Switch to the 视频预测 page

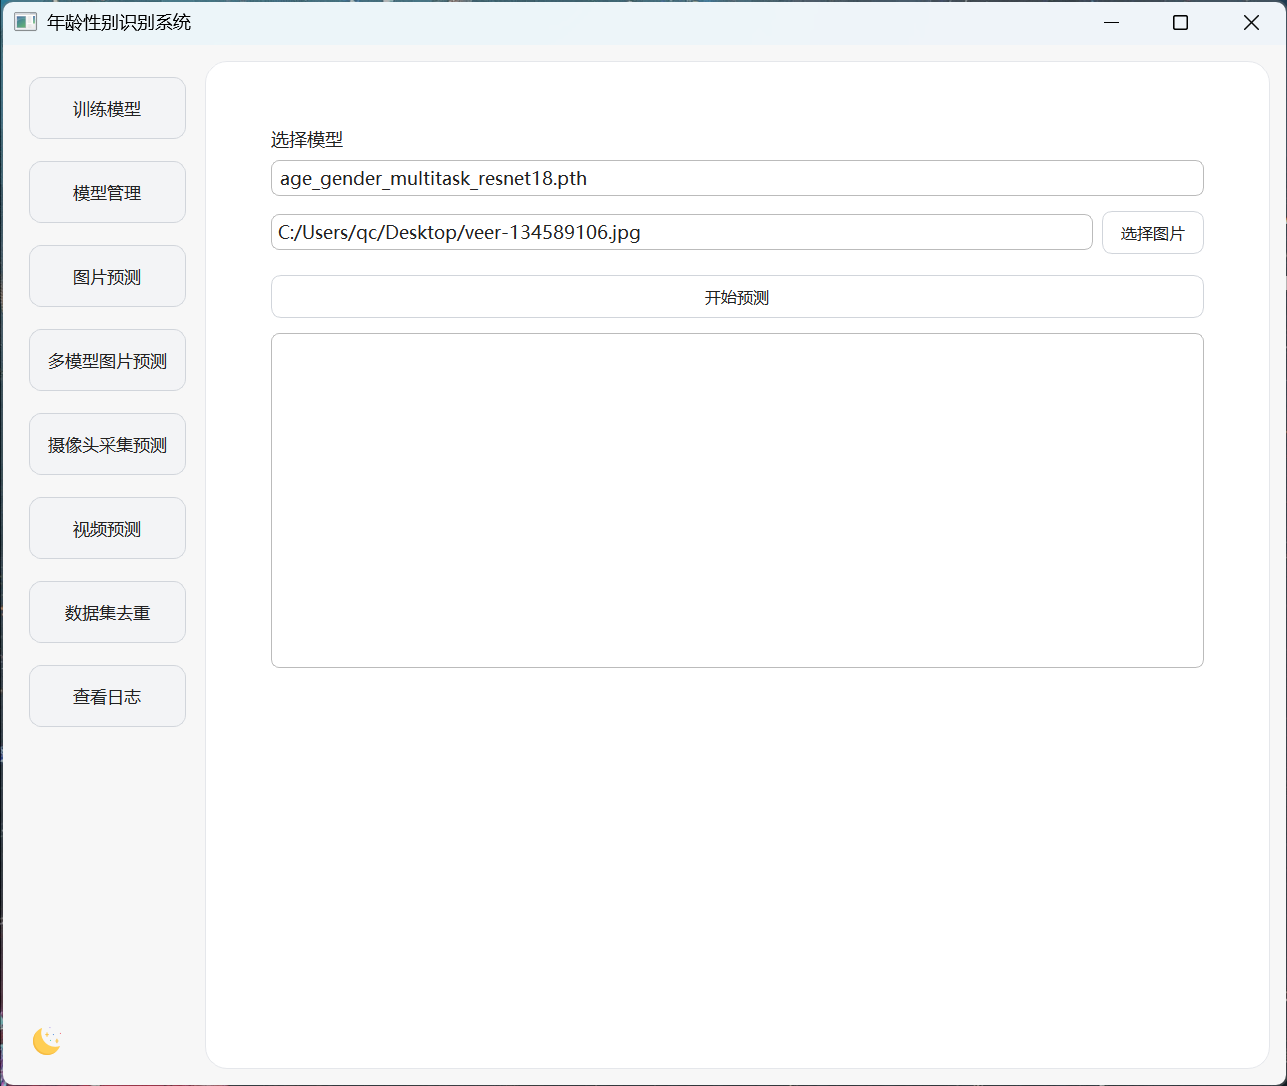click(107, 529)
